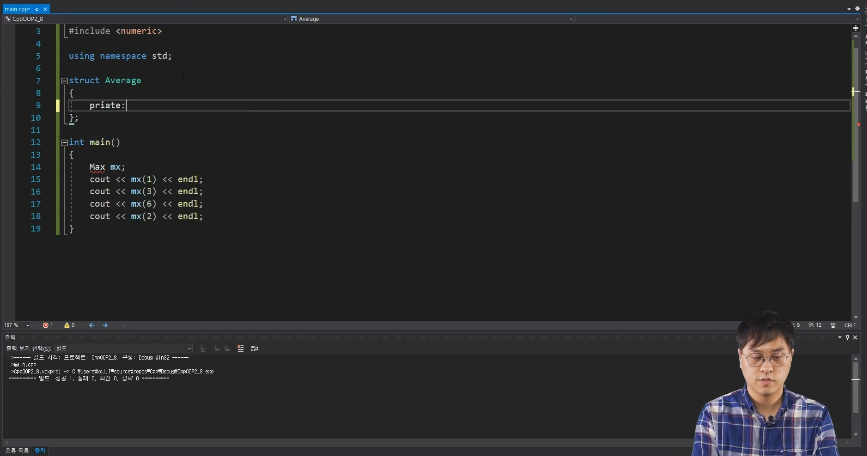
Task: Navigate backward with the left arrow
Action: (92, 325)
